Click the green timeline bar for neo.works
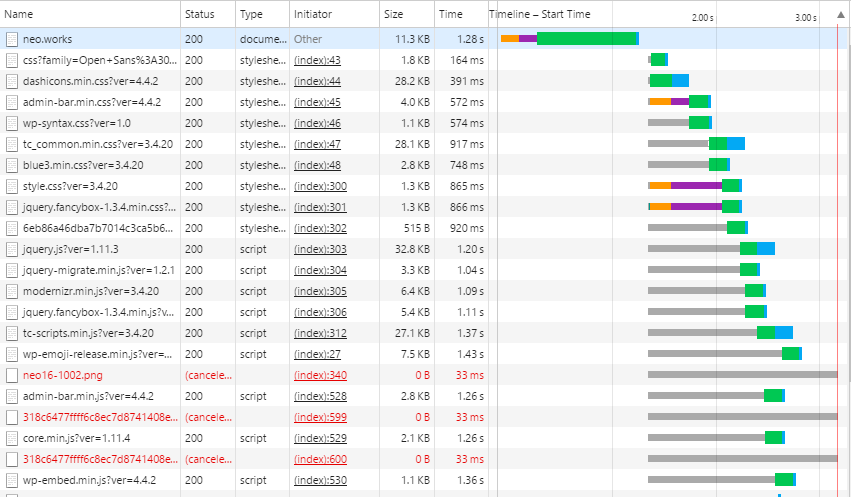Viewport: 851px width, 497px height. pyautogui.click(x=585, y=39)
